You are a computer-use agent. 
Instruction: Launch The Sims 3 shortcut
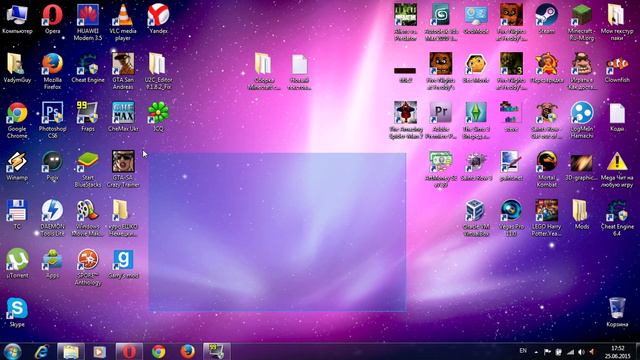pos(476,120)
